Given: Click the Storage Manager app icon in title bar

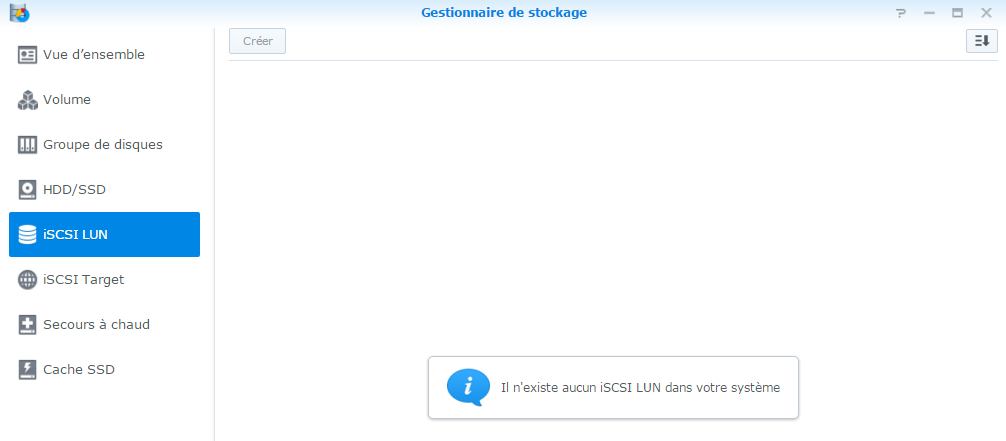Looking at the screenshot, I should tap(19, 12).
